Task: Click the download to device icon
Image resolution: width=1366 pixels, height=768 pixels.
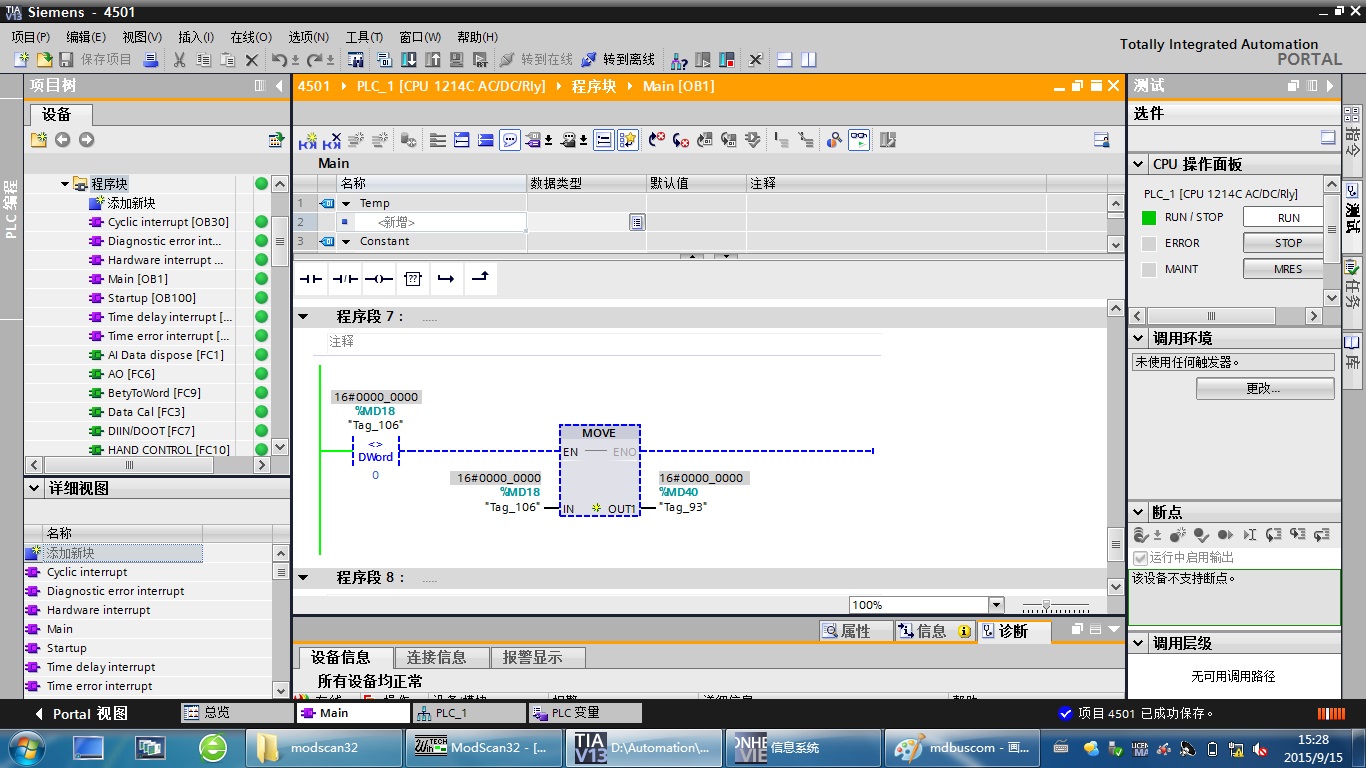Action: [409, 60]
